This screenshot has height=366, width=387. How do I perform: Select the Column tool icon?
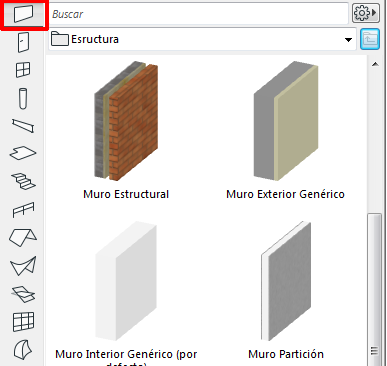click(x=23, y=98)
